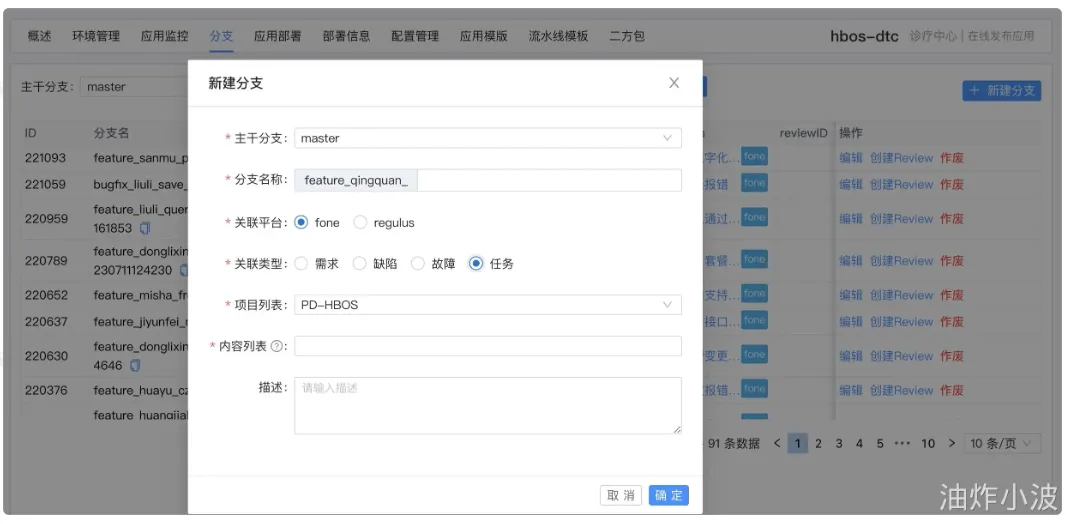Click the reviewID column header
The image size is (1066, 524).
[x=804, y=133]
